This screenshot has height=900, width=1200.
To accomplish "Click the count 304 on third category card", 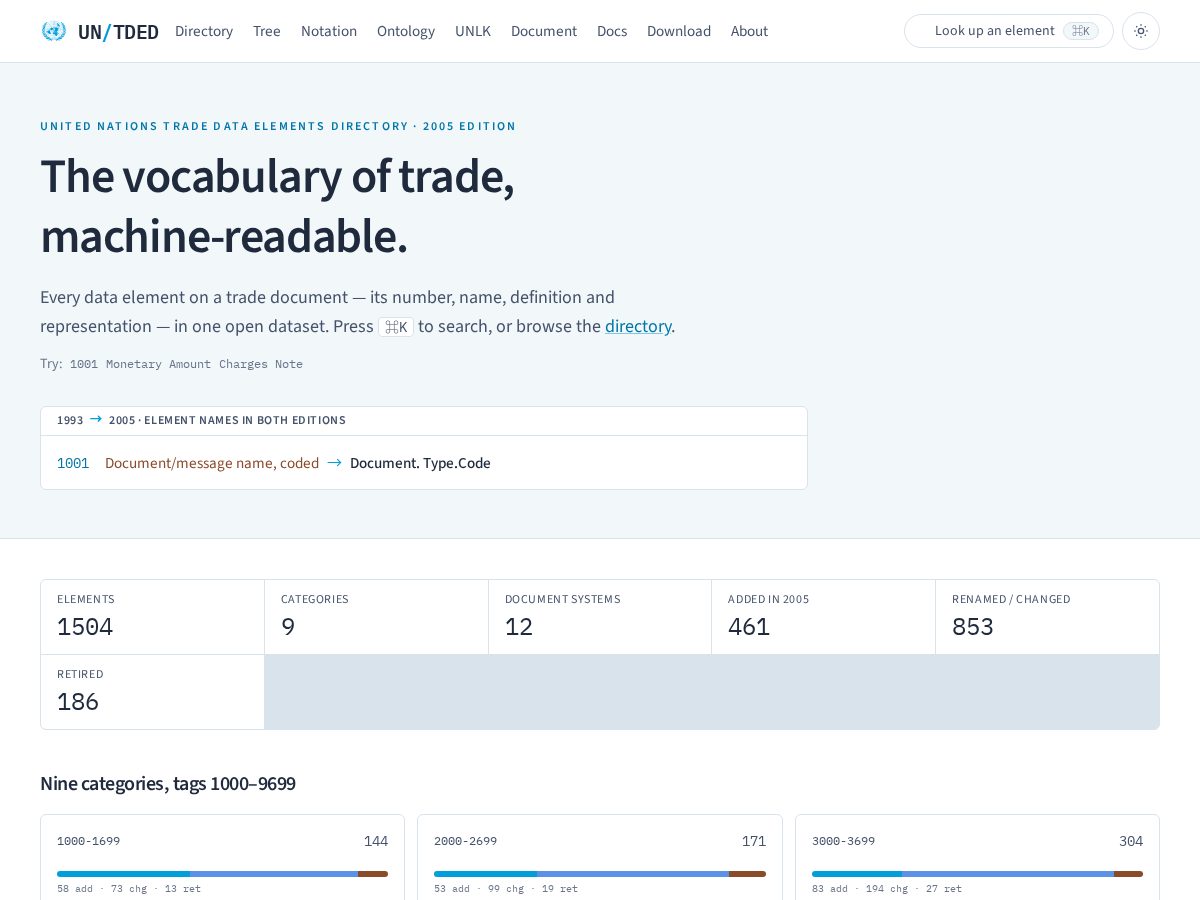I will pos(1131,841).
